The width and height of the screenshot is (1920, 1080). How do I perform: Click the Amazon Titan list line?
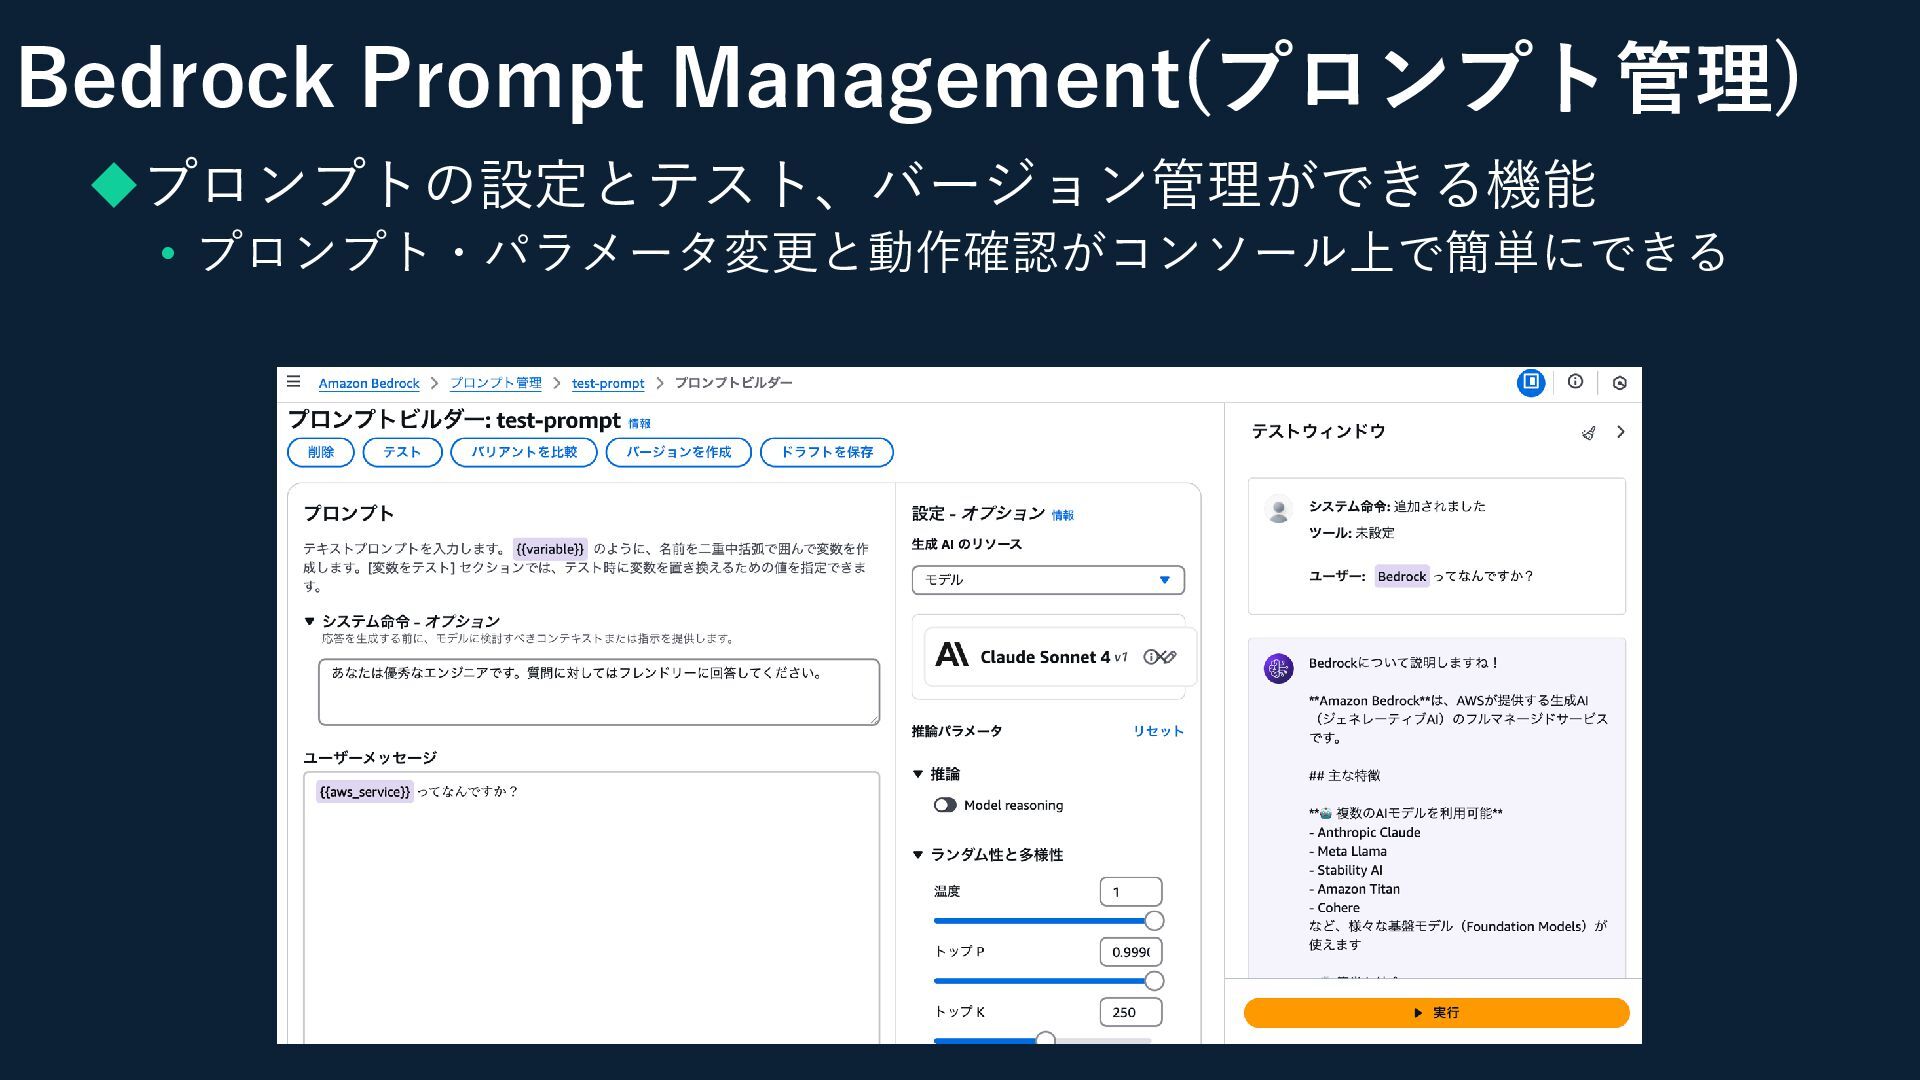pos(1354,889)
